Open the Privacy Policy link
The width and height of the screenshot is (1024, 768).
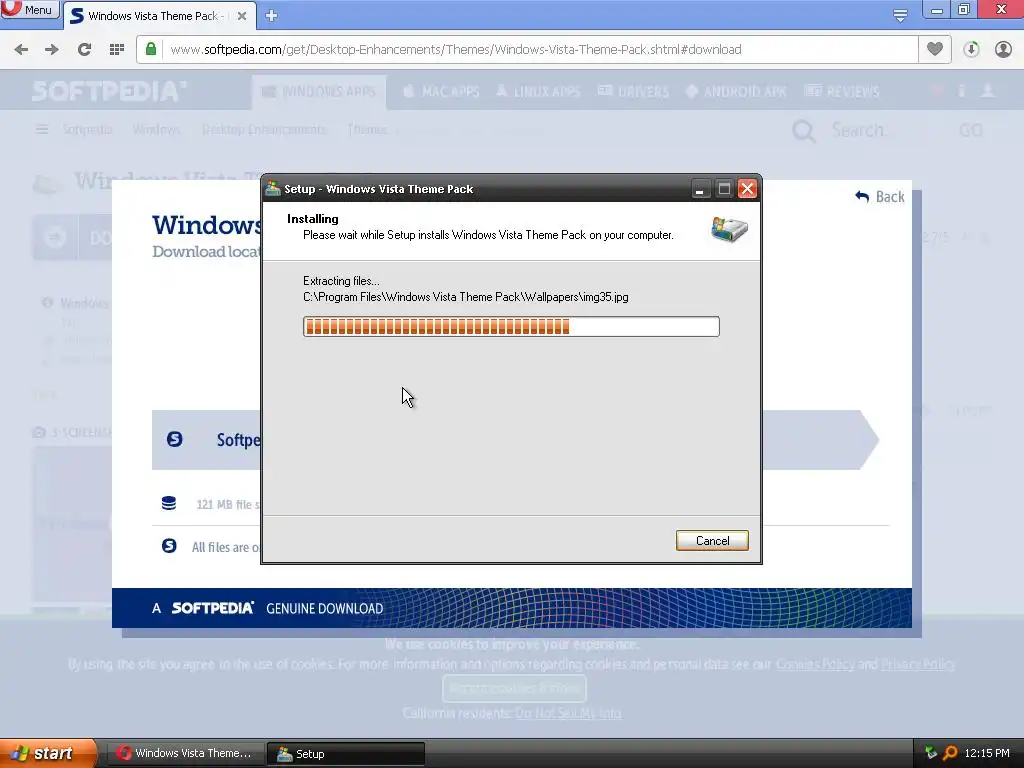tap(918, 664)
